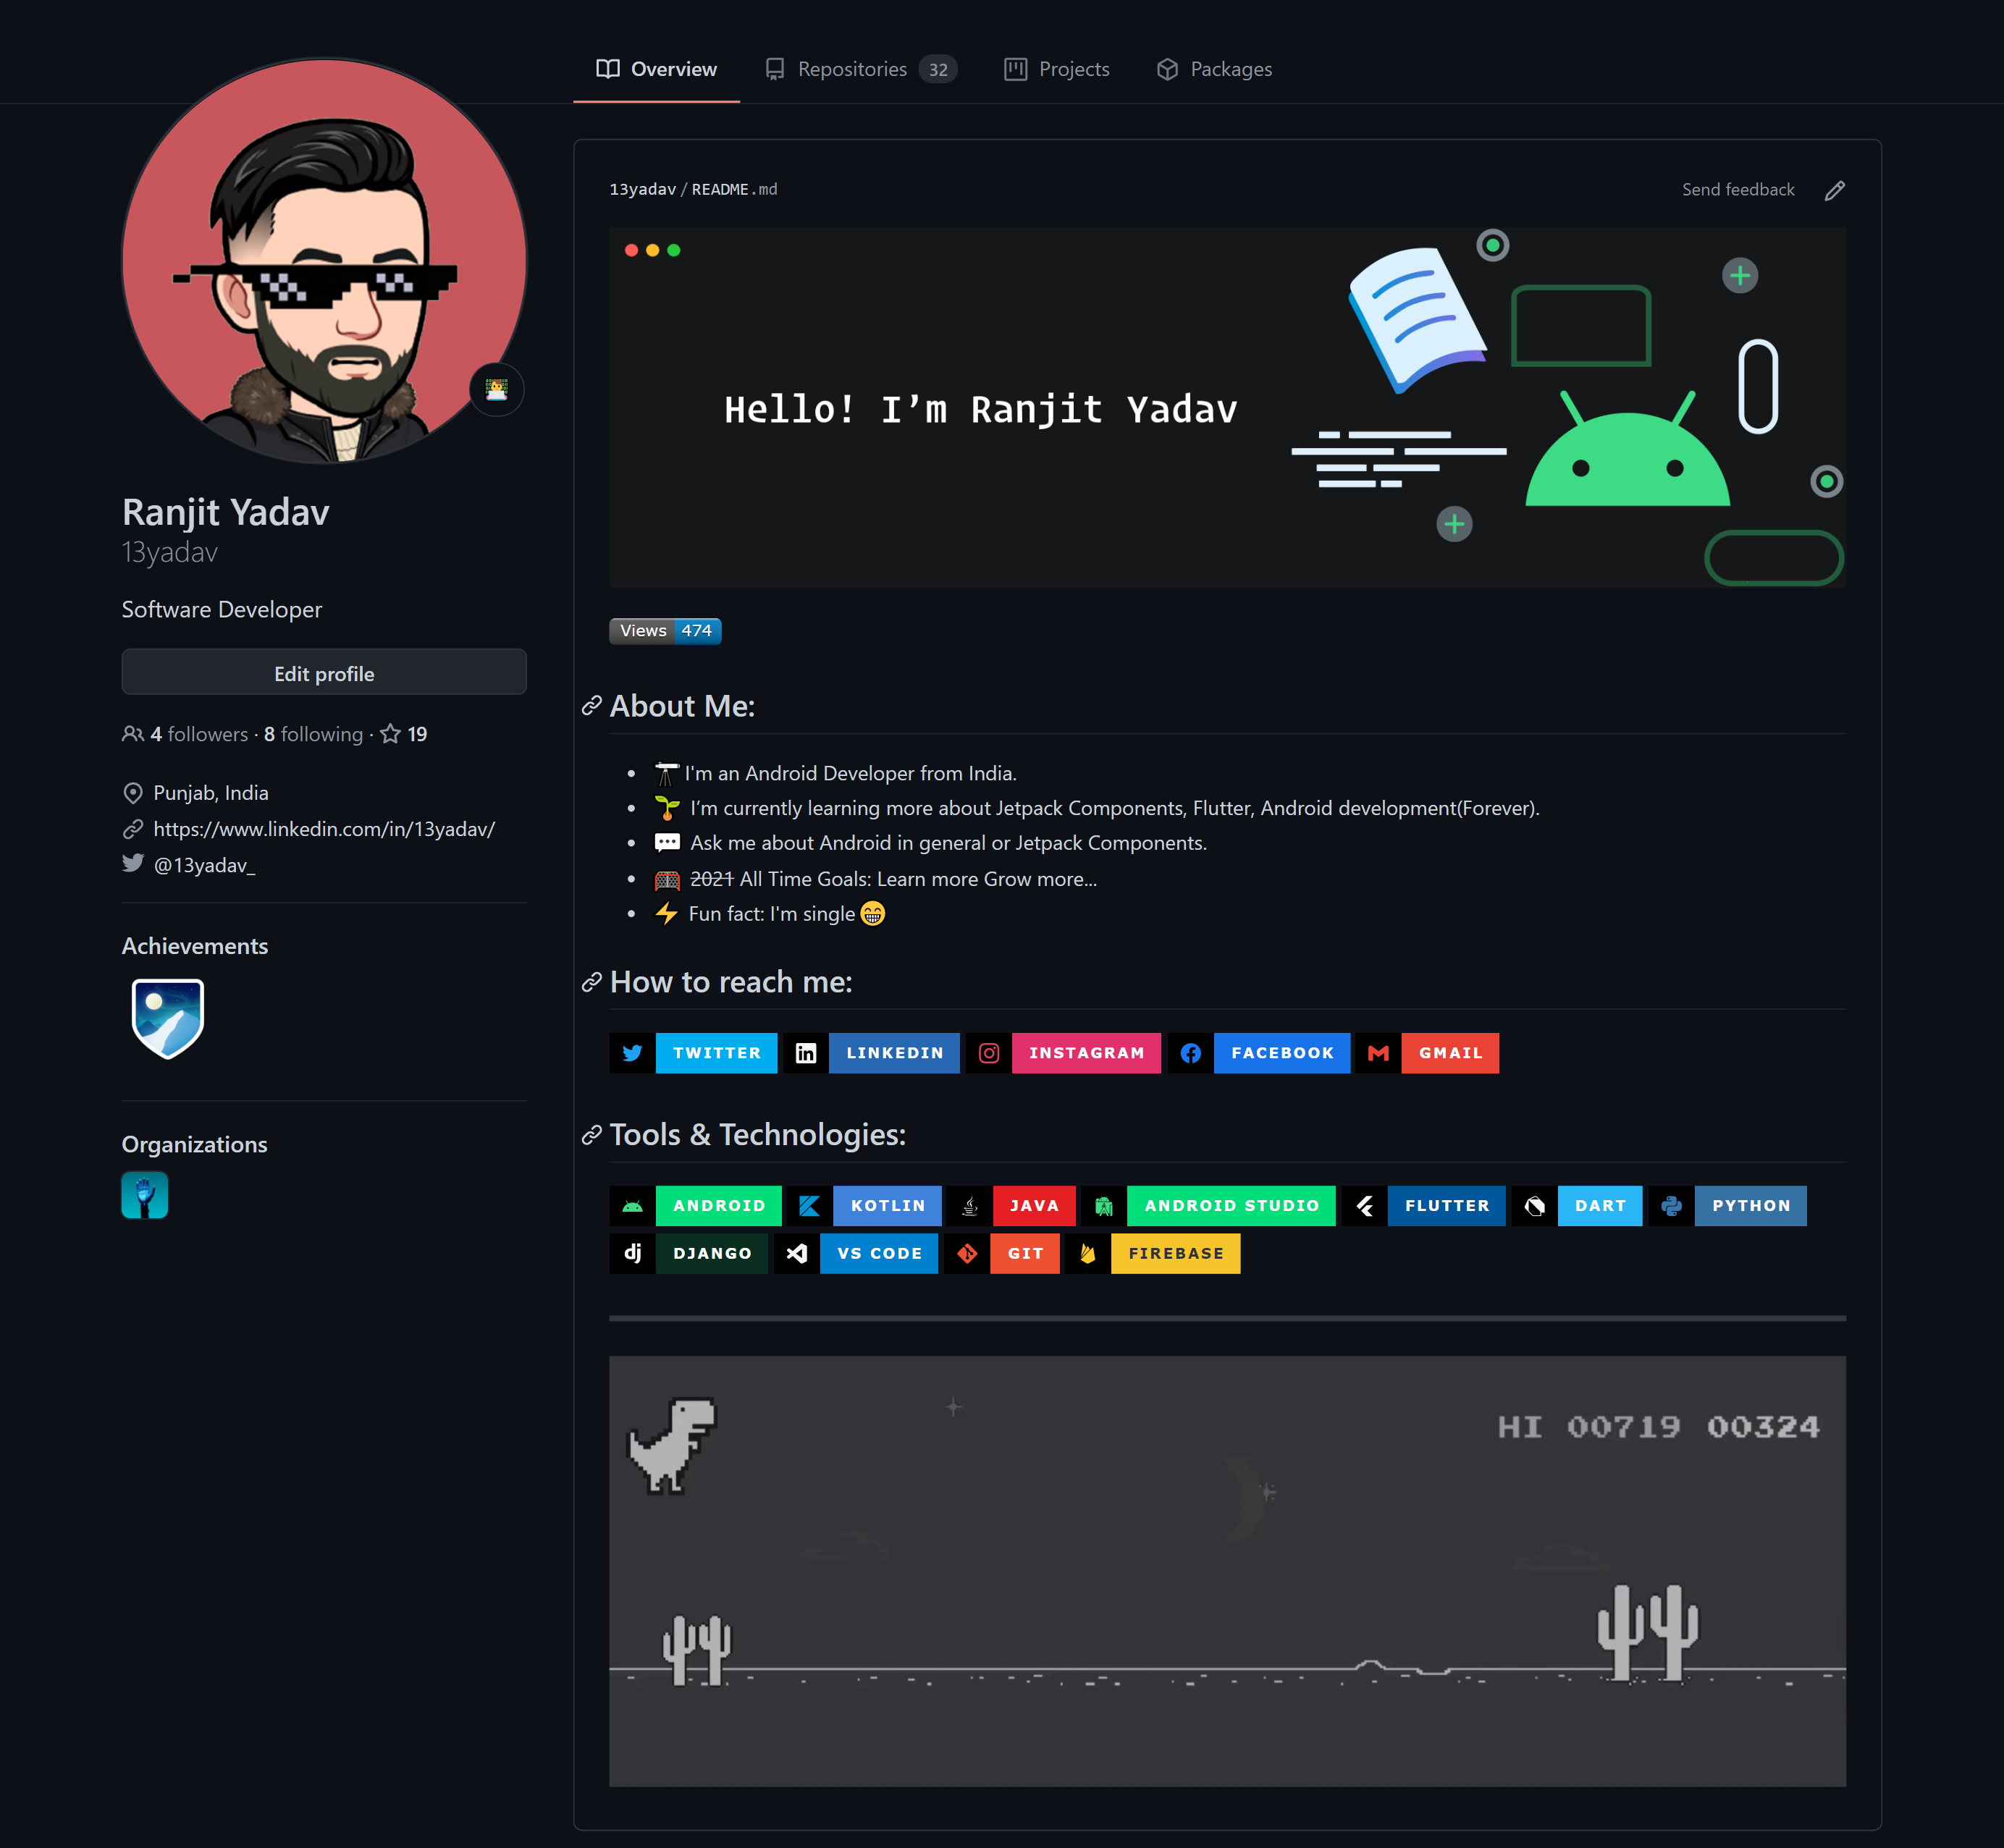Select the achievements shield icon
2004x1848 pixels.
(x=167, y=1016)
